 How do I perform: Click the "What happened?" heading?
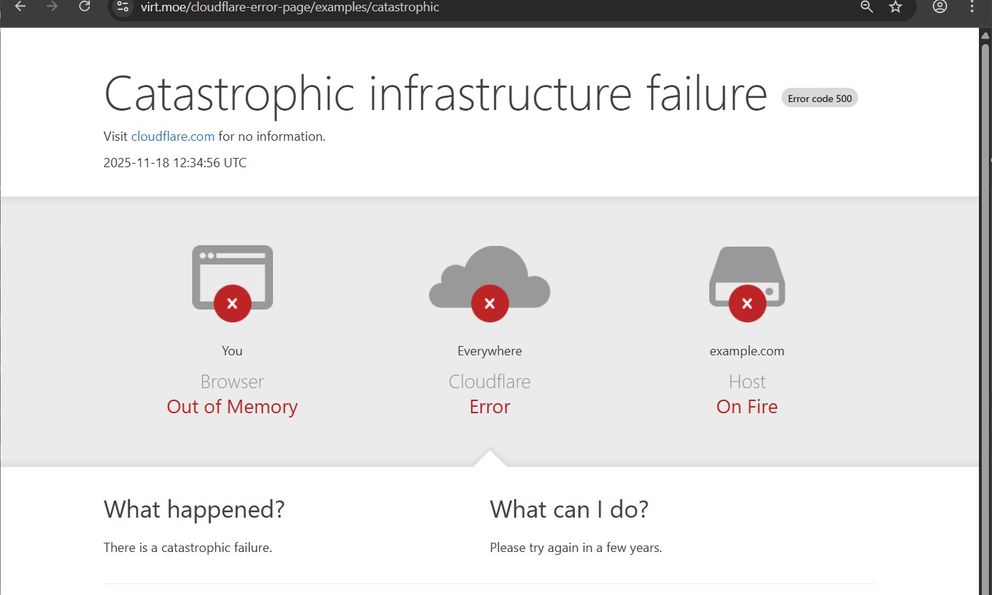(194, 509)
